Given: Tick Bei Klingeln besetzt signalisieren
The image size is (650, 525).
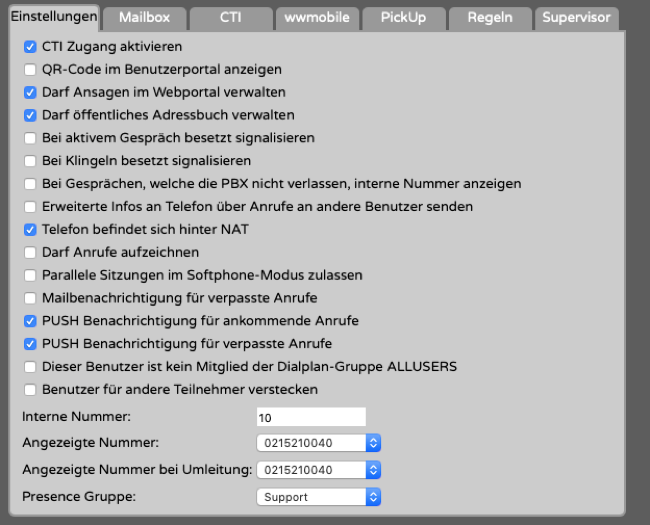Looking at the screenshot, I should pyautogui.click(x=30, y=160).
